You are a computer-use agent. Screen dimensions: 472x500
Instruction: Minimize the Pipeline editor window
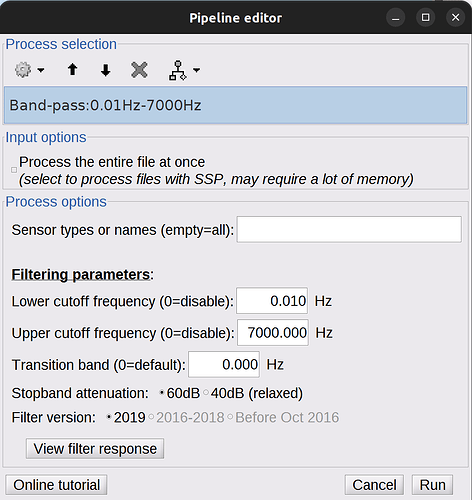point(396,17)
